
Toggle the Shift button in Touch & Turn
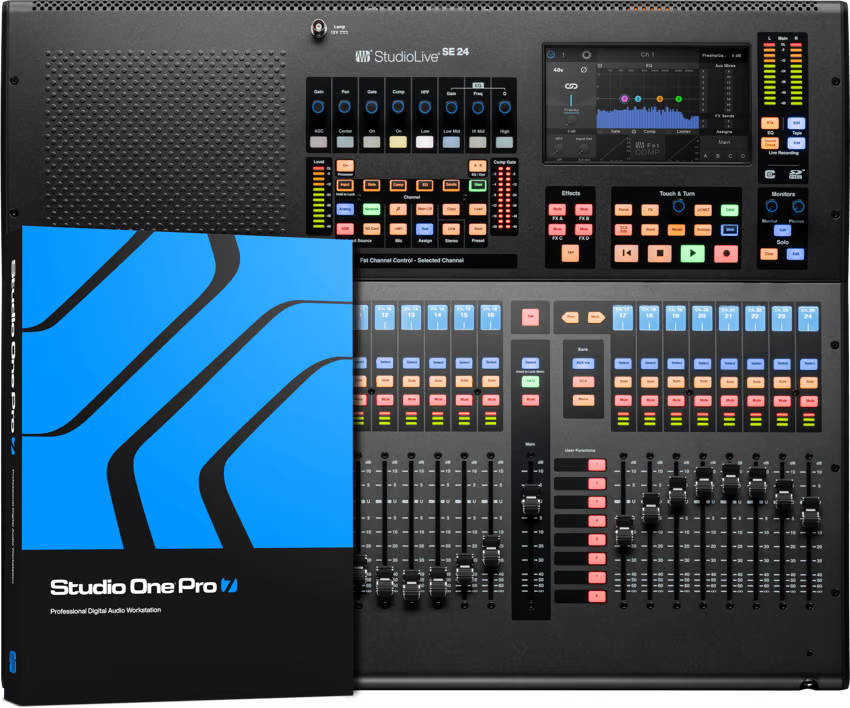tap(730, 229)
